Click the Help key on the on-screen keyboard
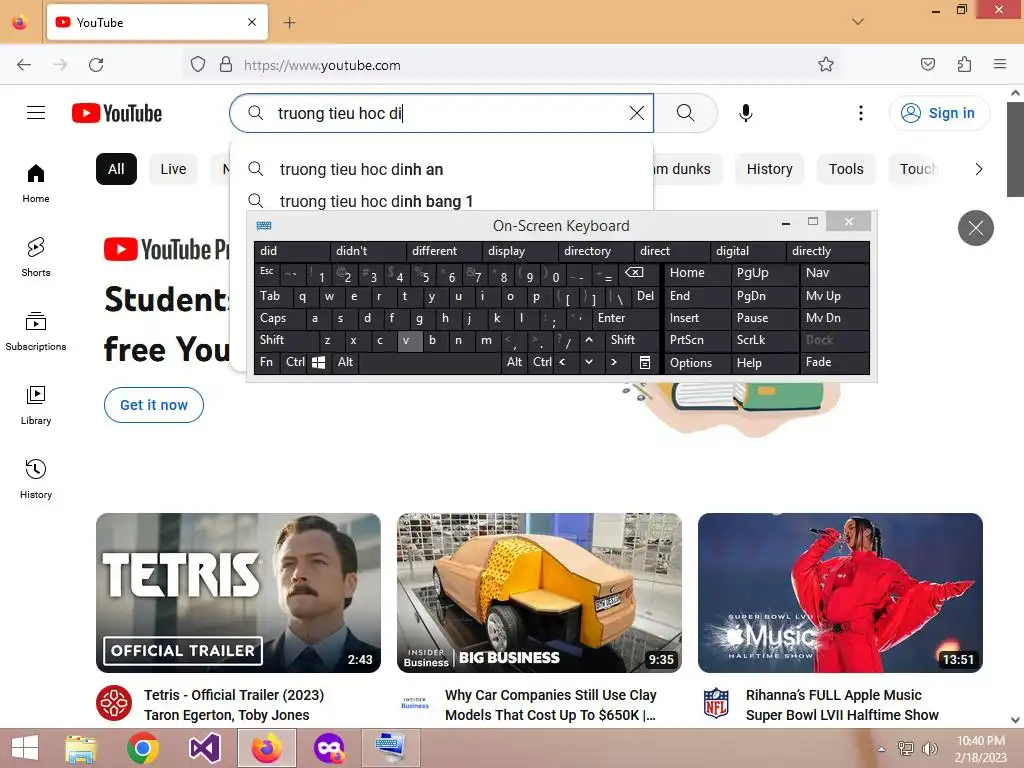Image resolution: width=1024 pixels, height=768 pixels. [x=764, y=362]
